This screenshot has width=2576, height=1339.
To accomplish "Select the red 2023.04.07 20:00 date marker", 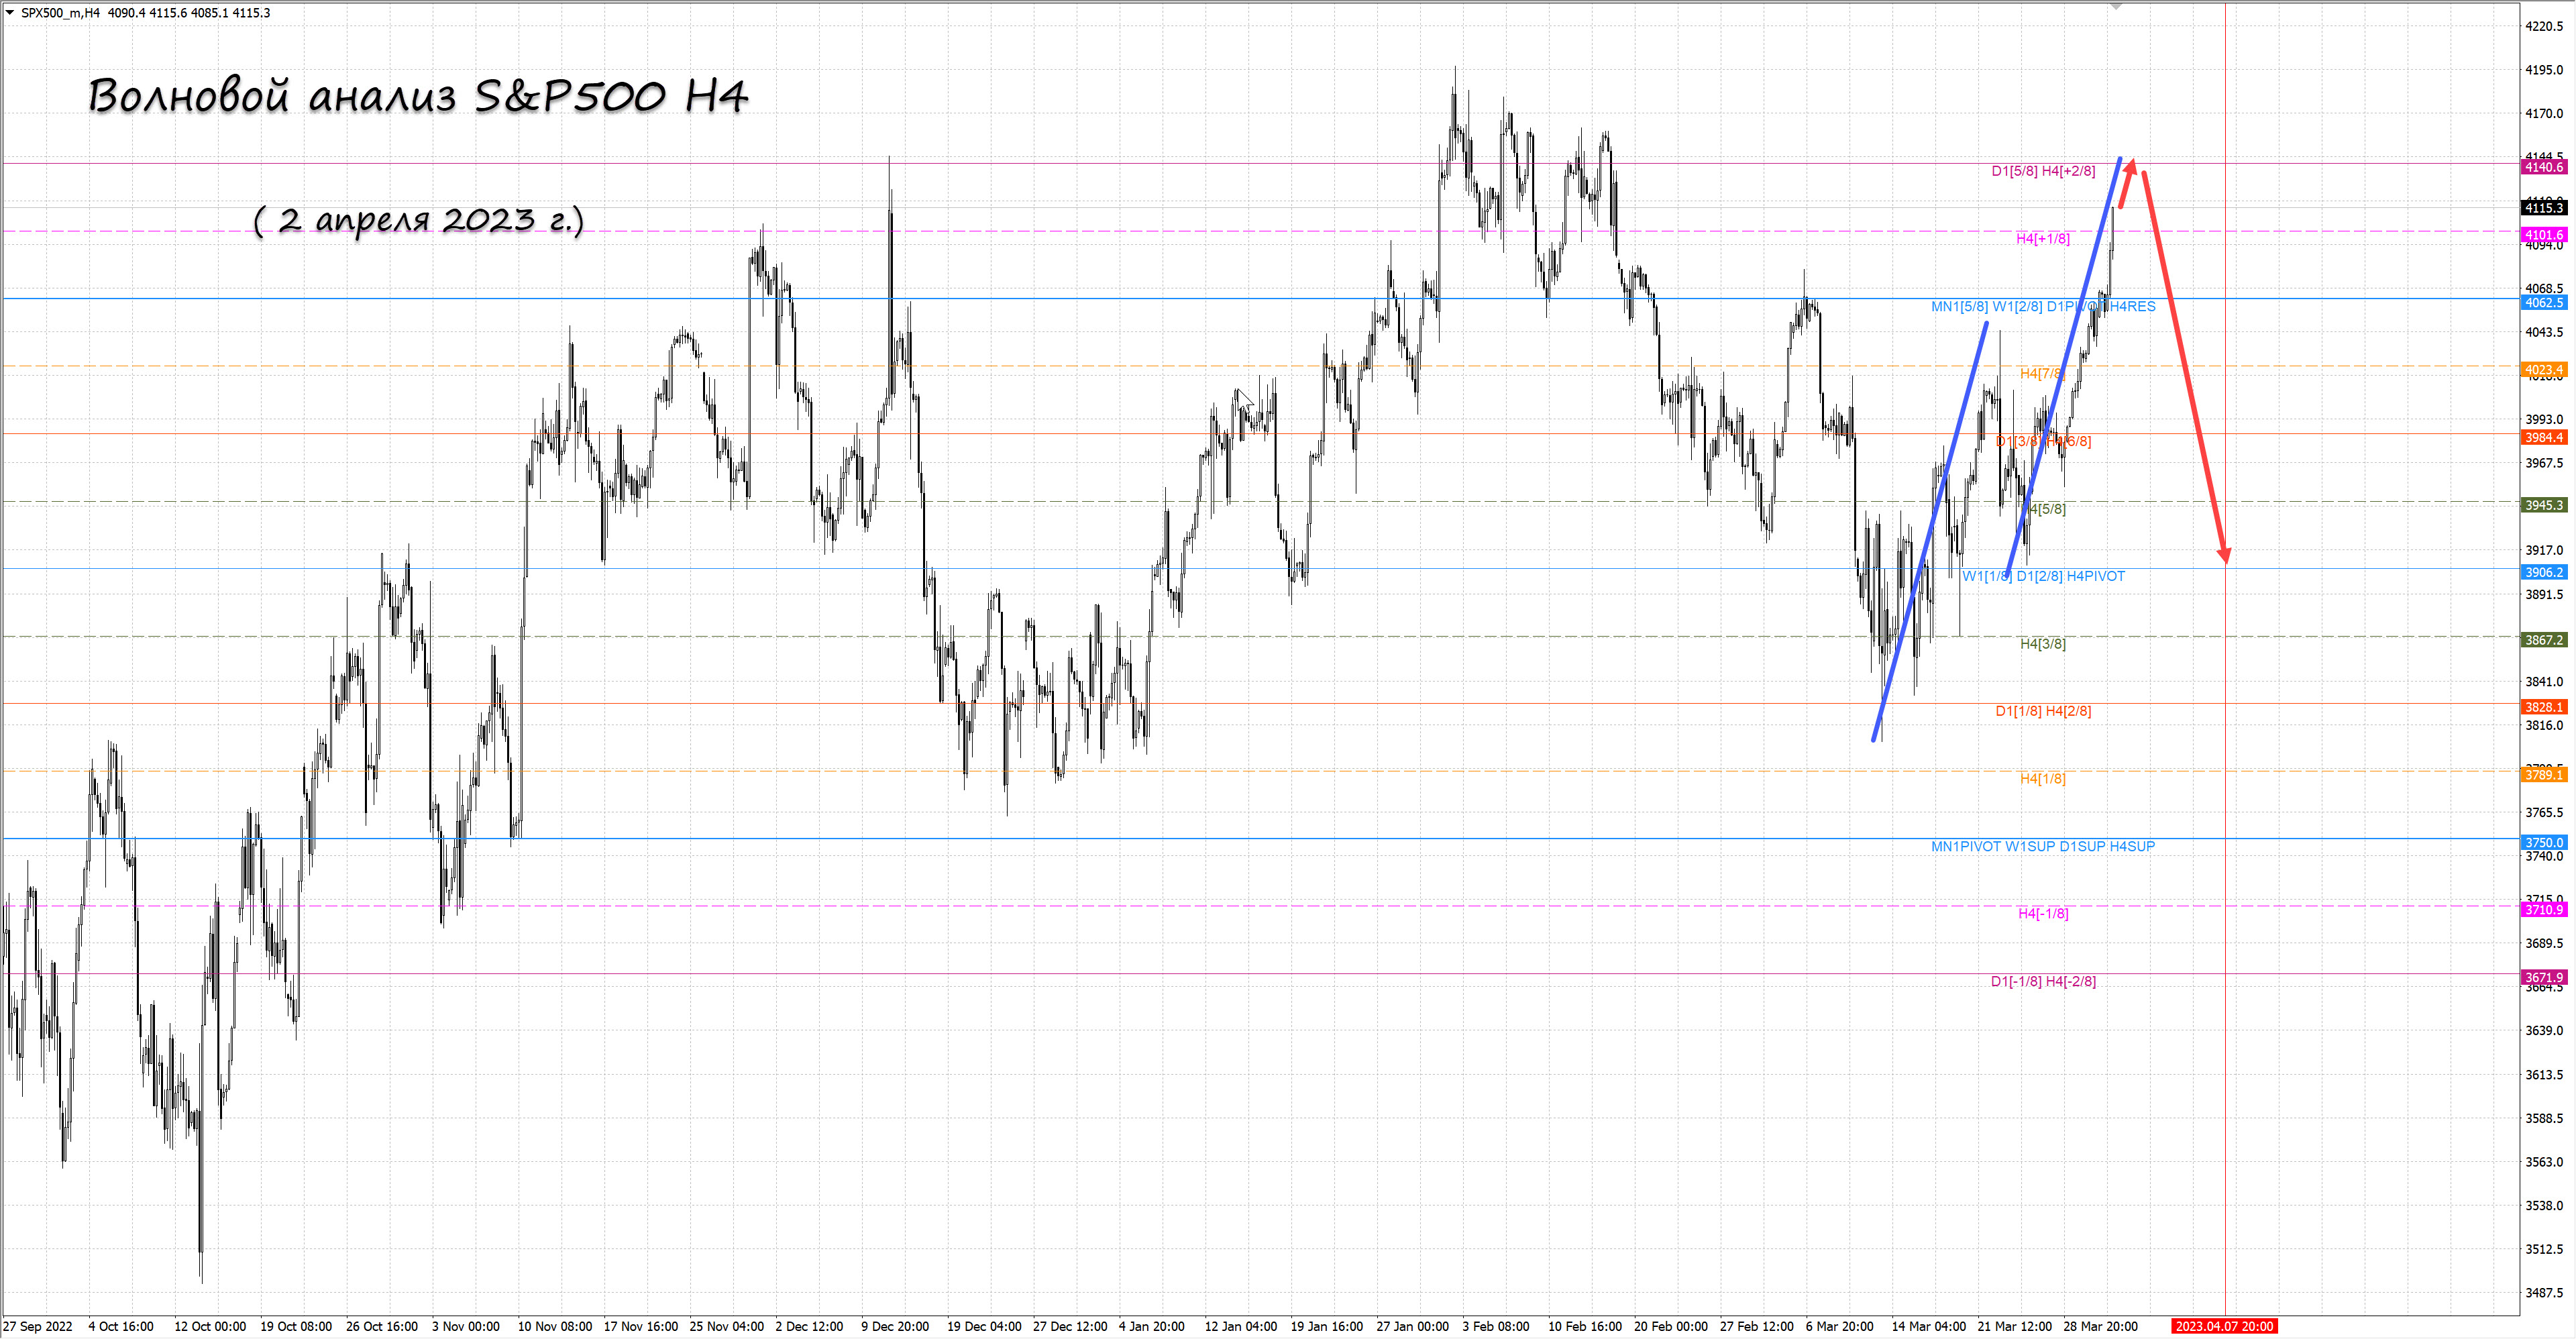I will pos(2224,1326).
